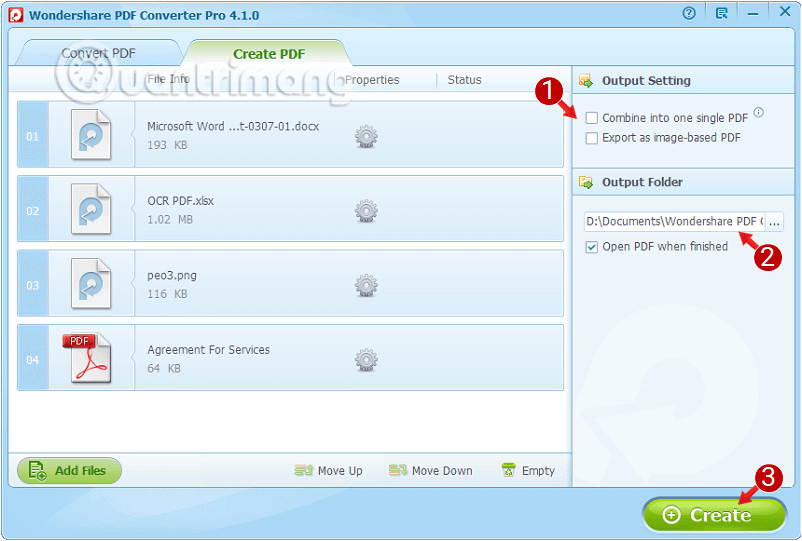The width and height of the screenshot is (802, 541).
Task: Click the 116 KB size text
Action: coord(167,294)
